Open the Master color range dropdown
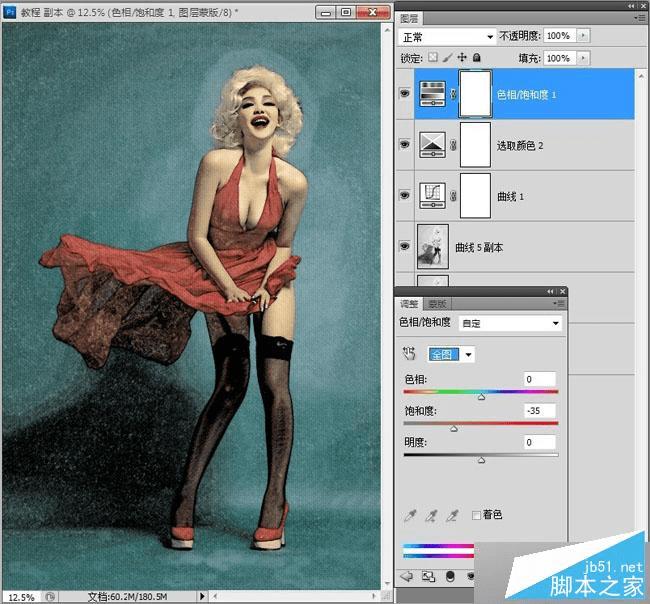Screen dimensions: 650x604 [x=451, y=354]
